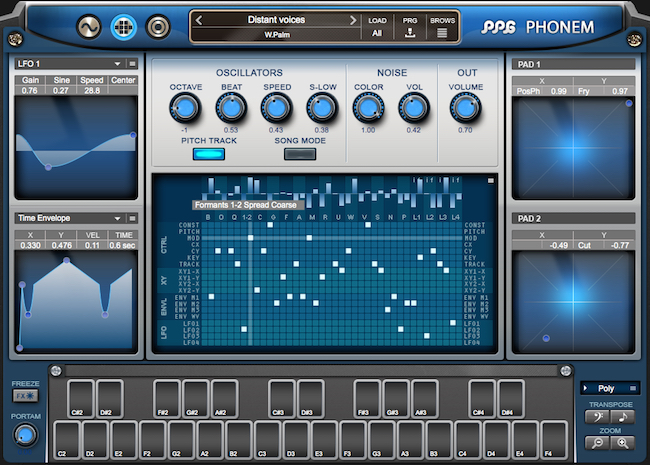Image resolution: width=650 pixels, height=465 pixels.
Task: Toggle matrix cell LFO1 row, L3 column
Action: [x=453, y=323]
